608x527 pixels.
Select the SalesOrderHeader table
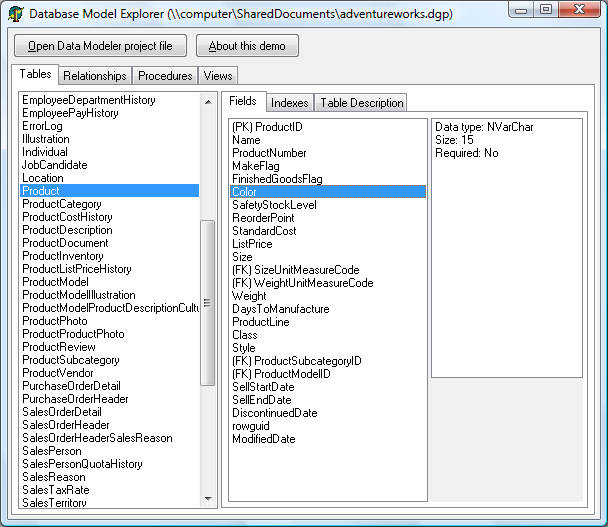tap(66, 425)
